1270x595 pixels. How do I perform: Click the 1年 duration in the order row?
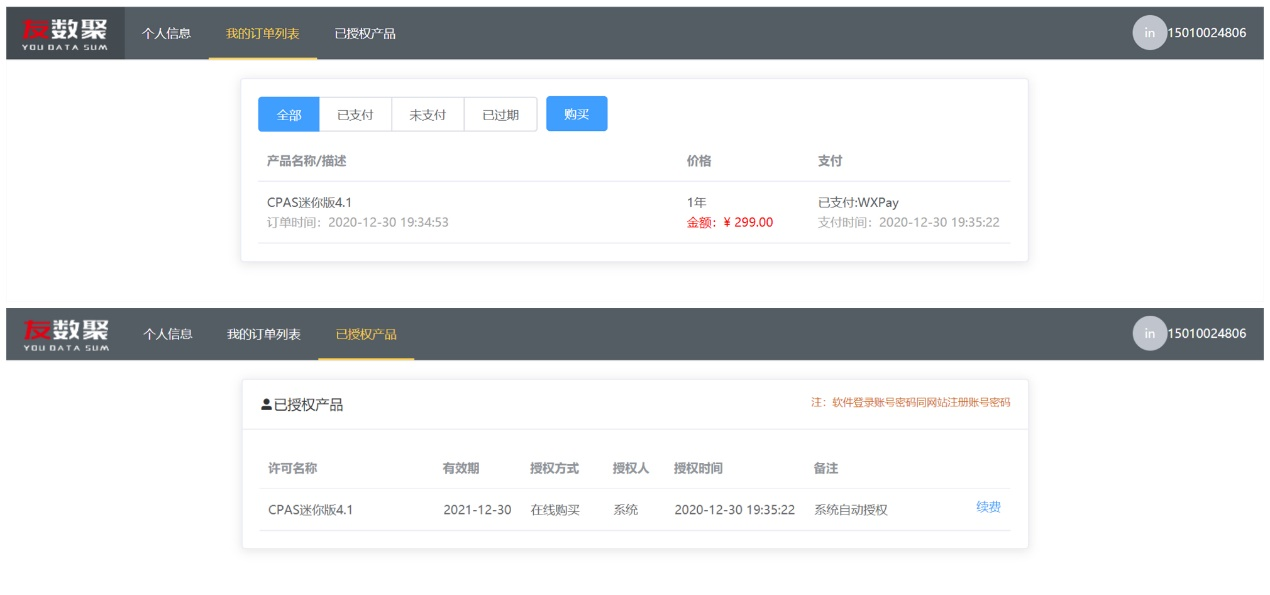point(697,202)
